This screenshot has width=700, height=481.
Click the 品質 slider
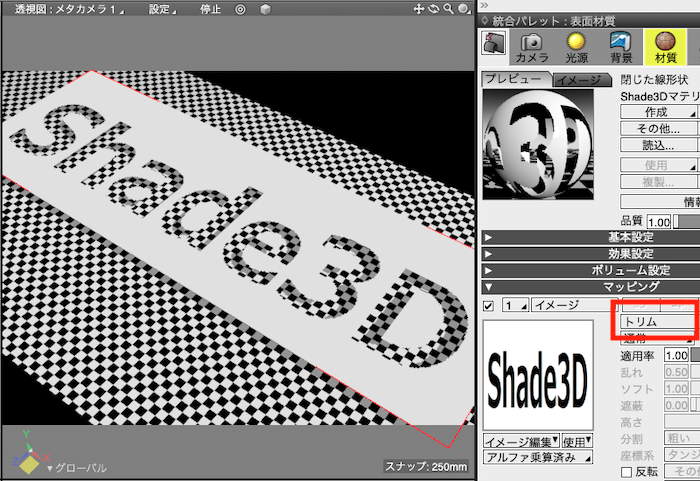686,222
